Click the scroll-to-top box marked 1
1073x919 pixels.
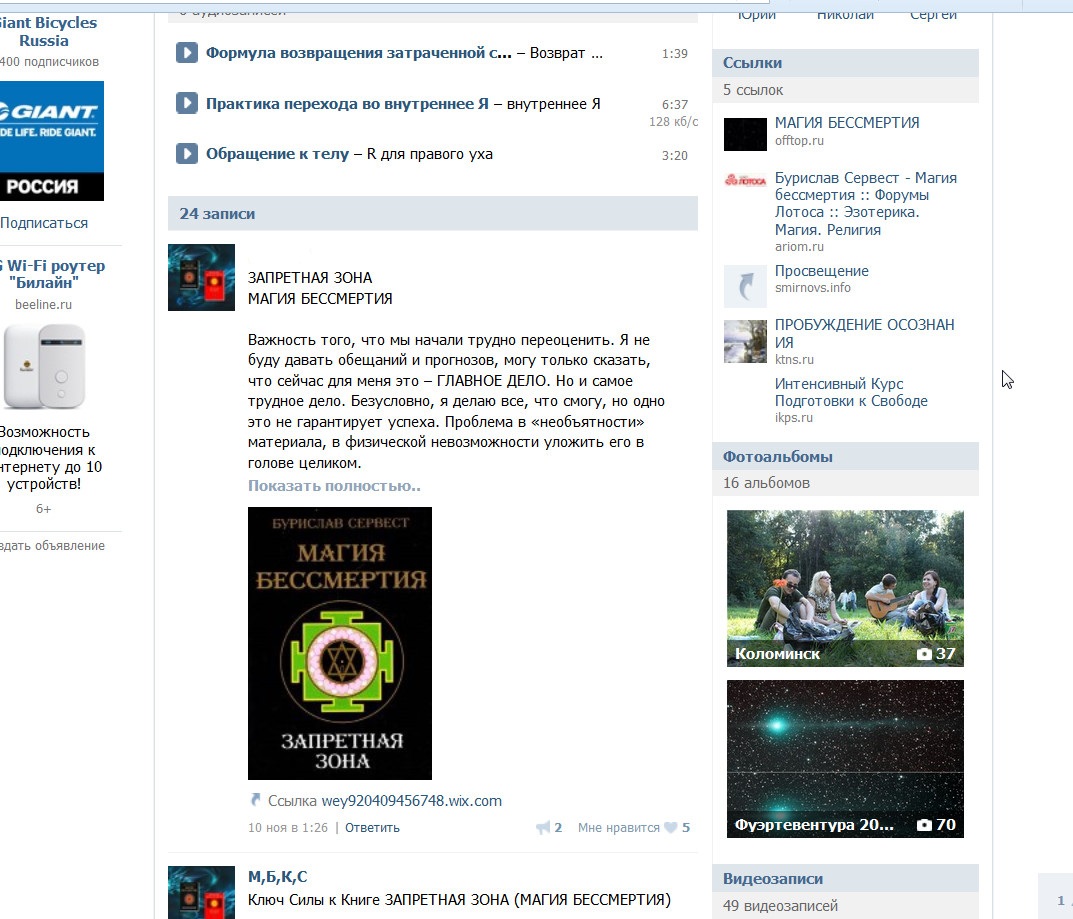(x=1056, y=896)
